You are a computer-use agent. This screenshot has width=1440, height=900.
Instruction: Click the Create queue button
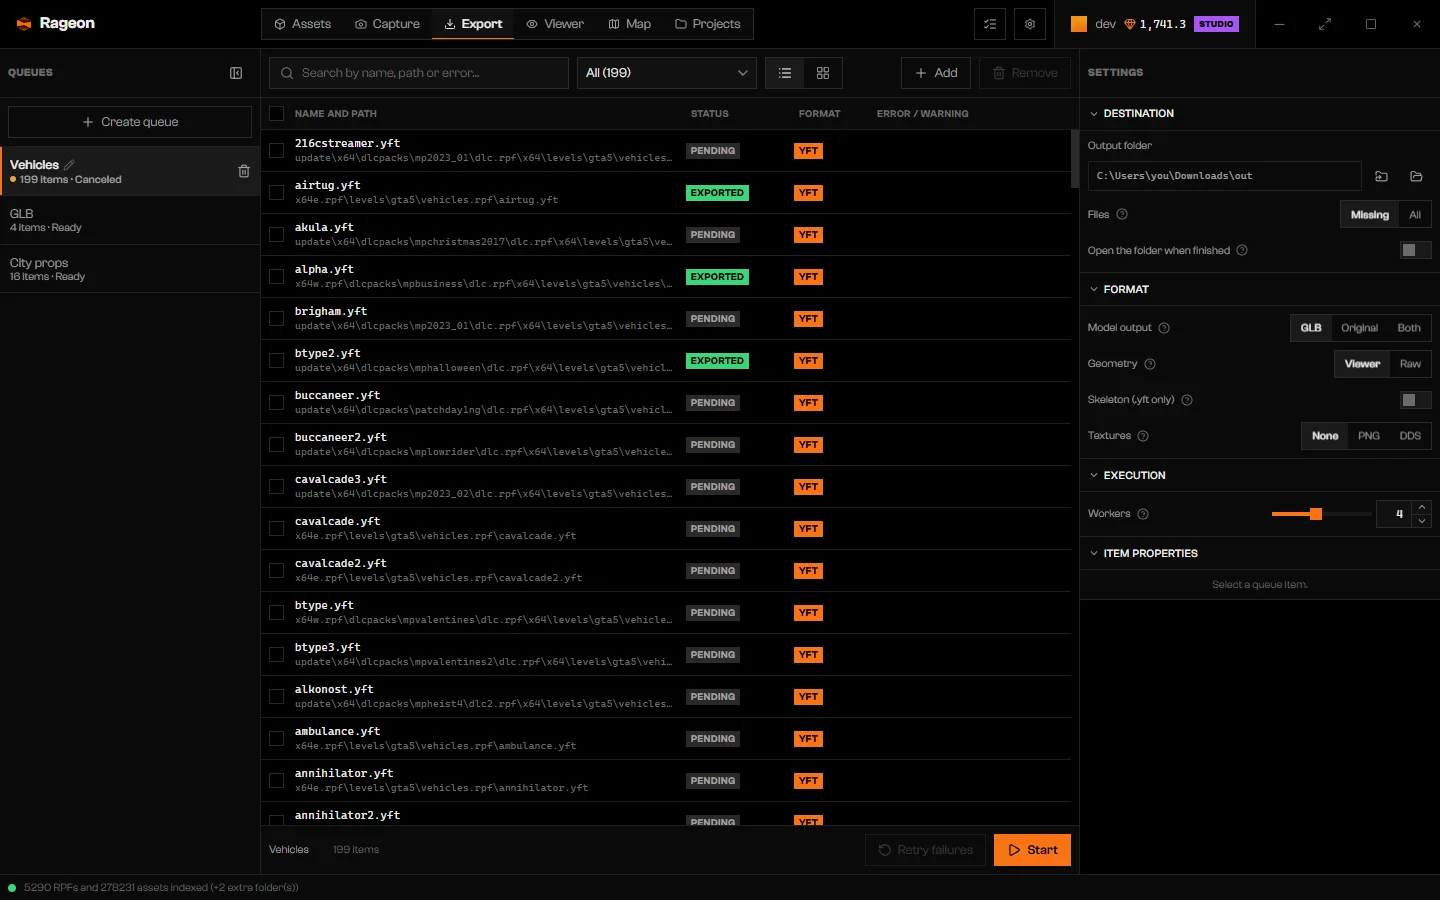pos(130,122)
